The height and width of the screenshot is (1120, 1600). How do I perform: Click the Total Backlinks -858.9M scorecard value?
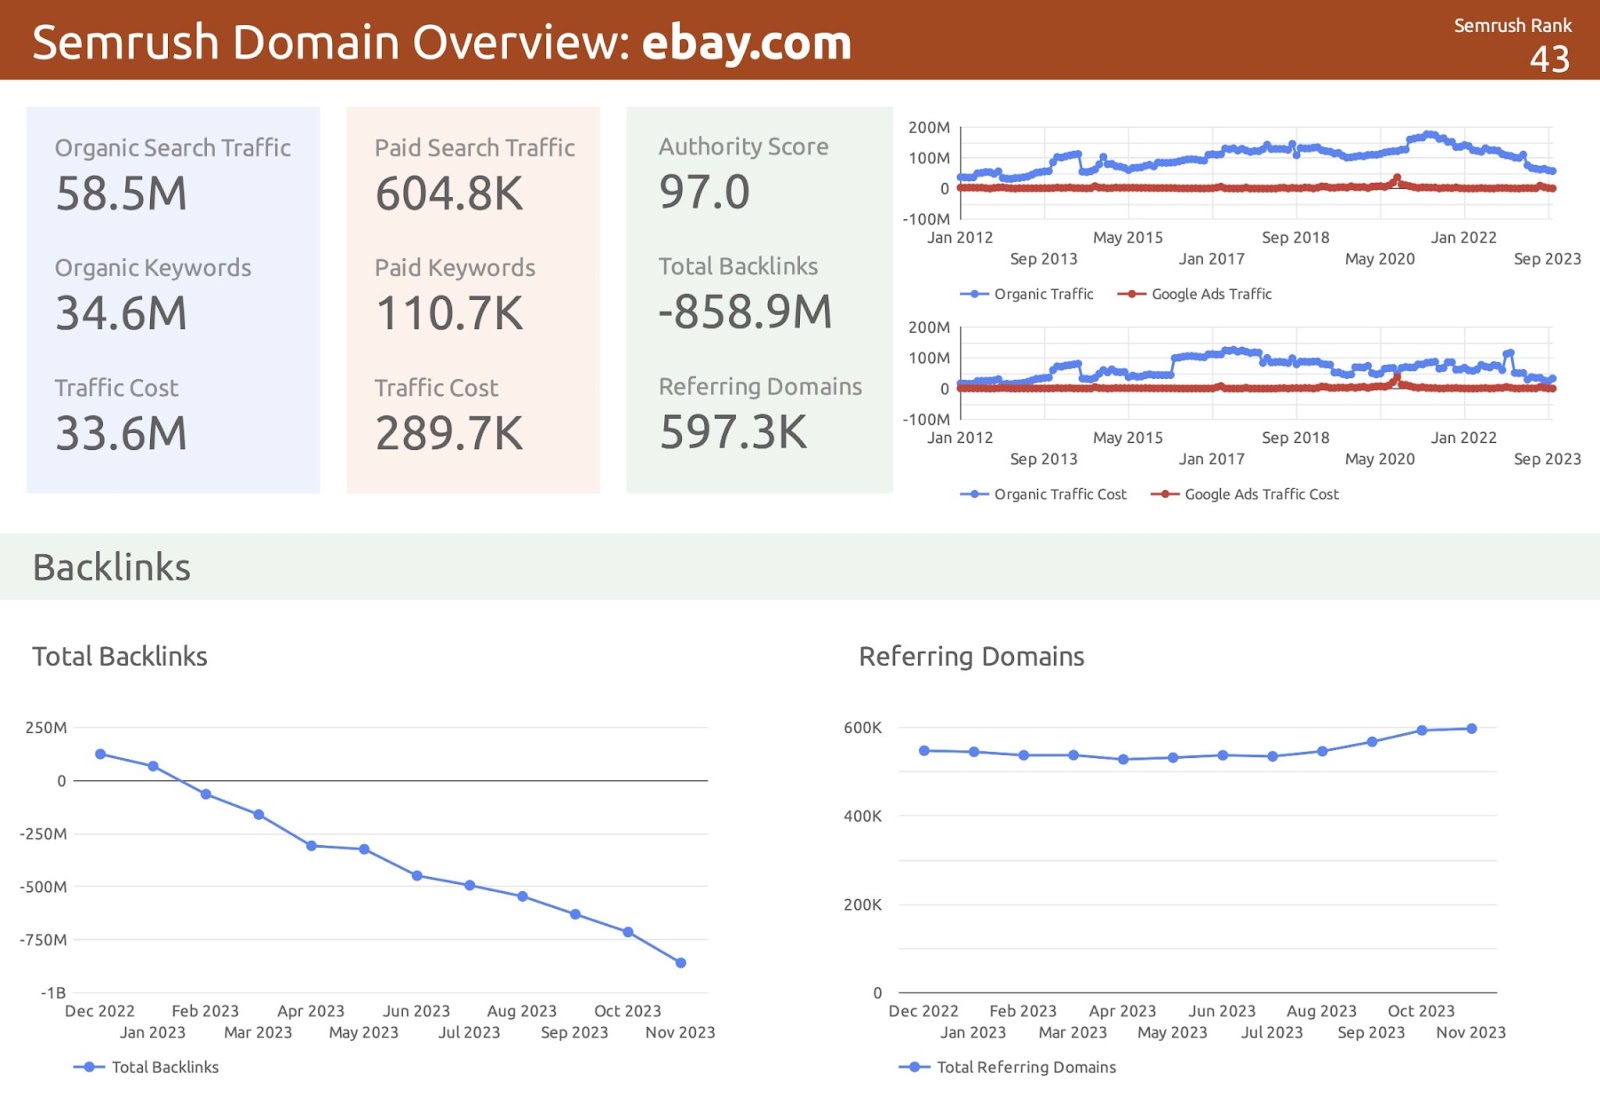pos(745,312)
